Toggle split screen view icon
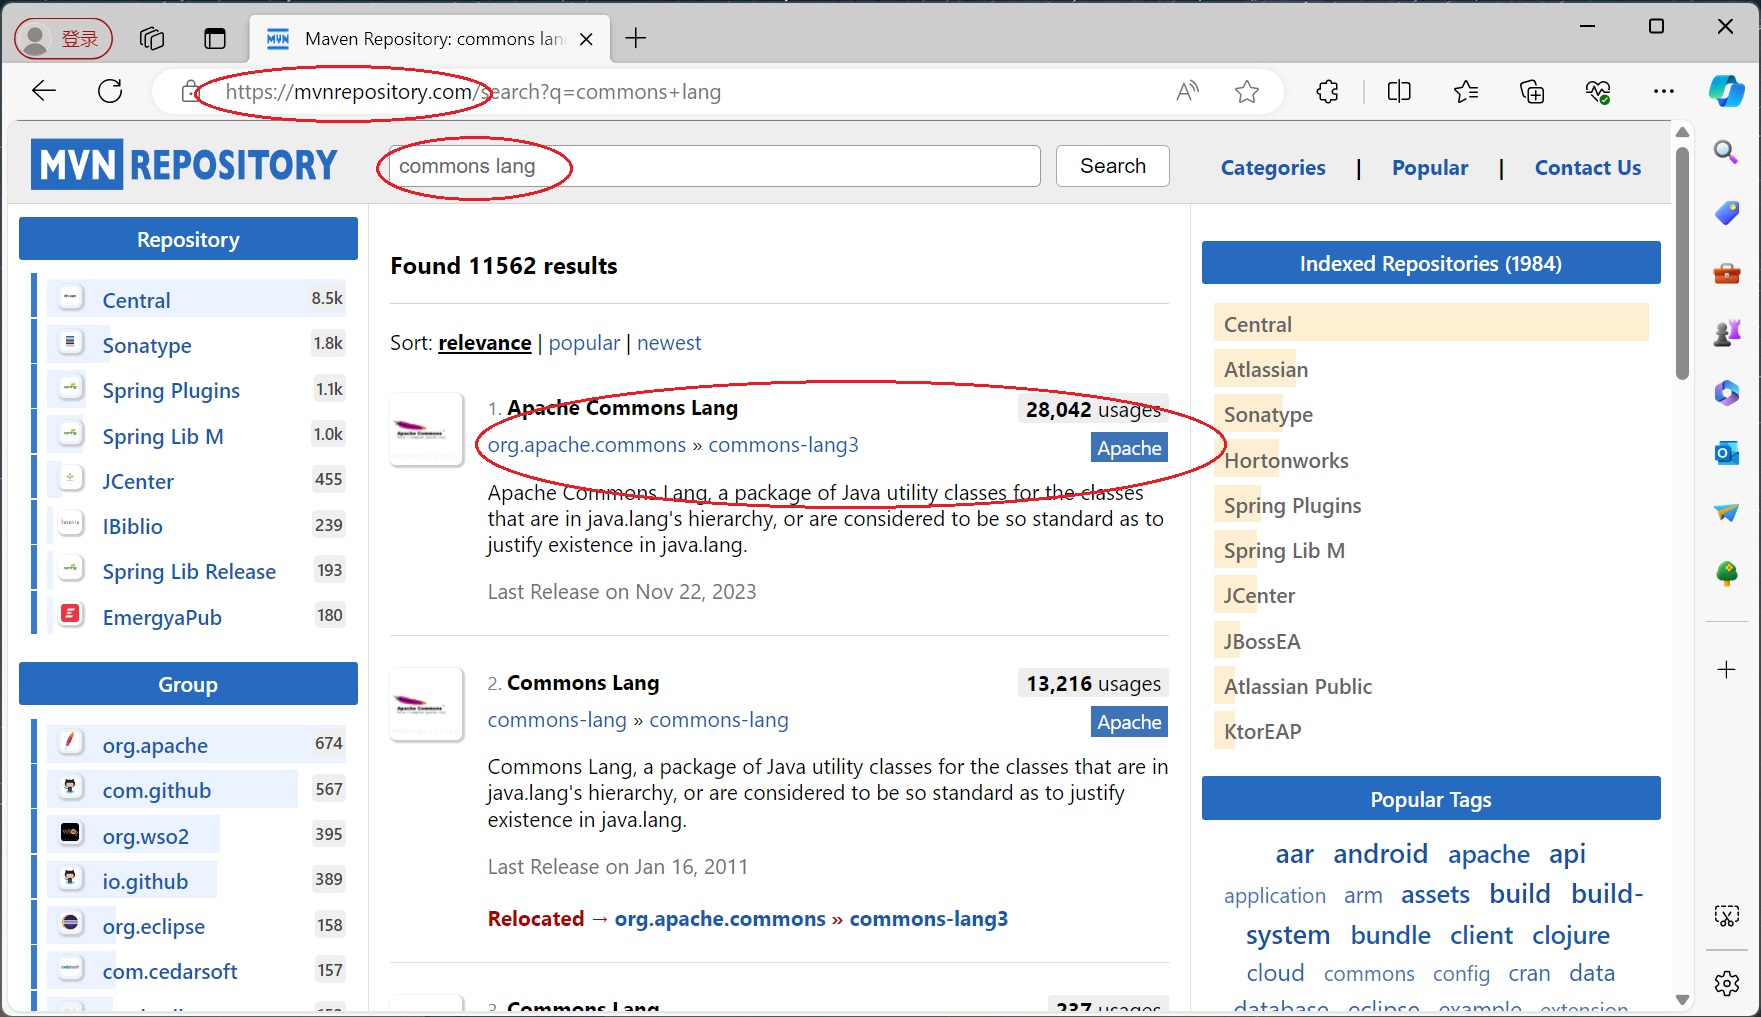Screen dimensions: 1761x1017 1399,92
